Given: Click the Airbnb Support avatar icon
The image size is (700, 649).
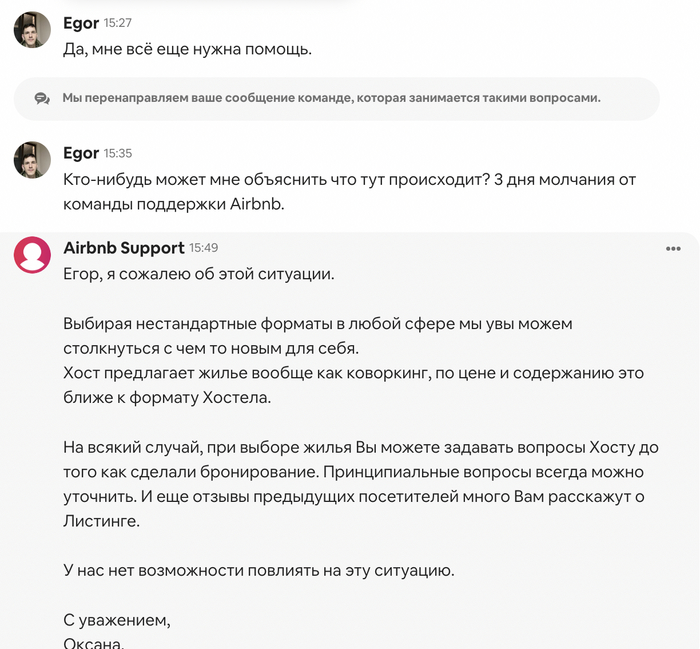Looking at the screenshot, I should [x=32, y=255].
